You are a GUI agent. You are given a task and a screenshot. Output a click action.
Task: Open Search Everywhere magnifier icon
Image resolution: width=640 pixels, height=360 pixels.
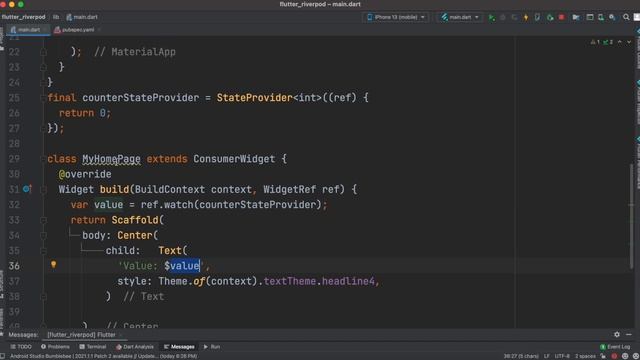coord(626,17)
